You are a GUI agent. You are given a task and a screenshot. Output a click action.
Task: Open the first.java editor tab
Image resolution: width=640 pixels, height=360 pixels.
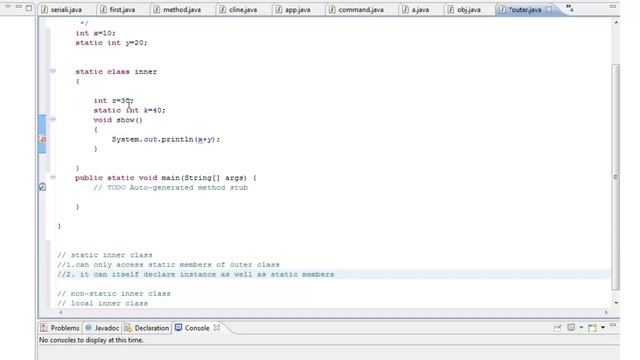(118, 9)
